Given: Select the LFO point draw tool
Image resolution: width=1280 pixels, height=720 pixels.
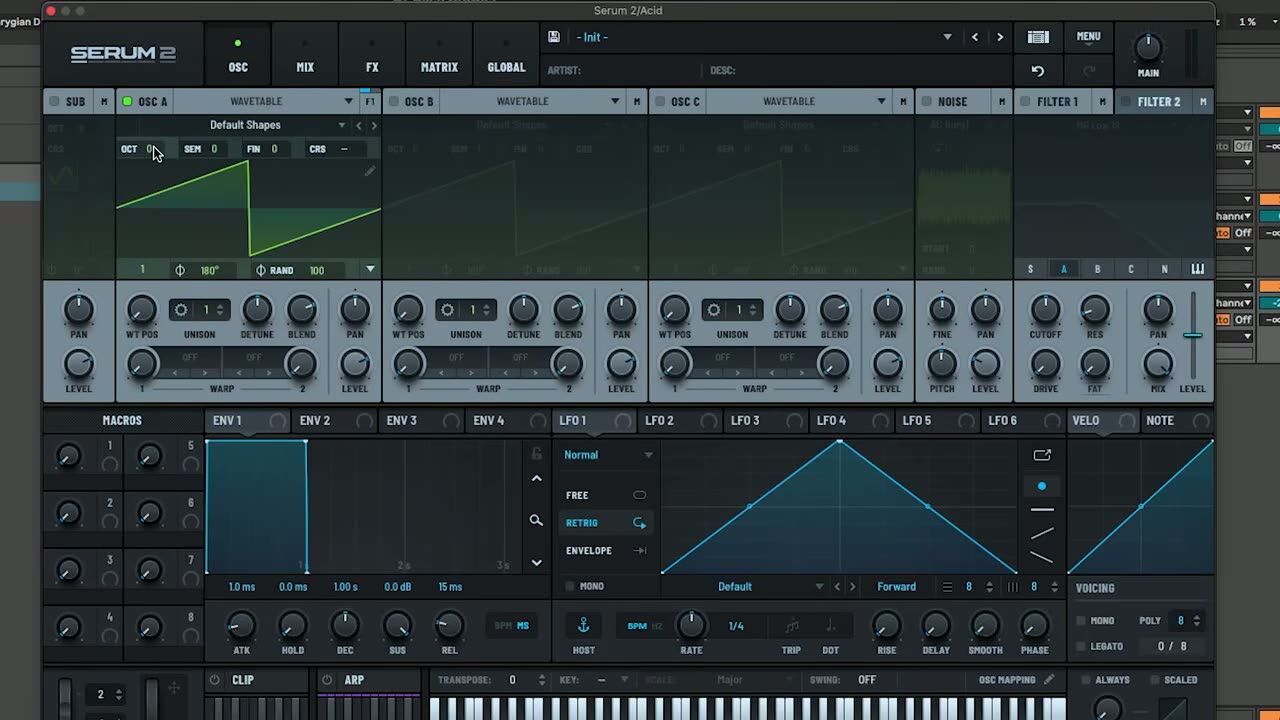Looking at the screenshot, I should tap(1042, 486).
